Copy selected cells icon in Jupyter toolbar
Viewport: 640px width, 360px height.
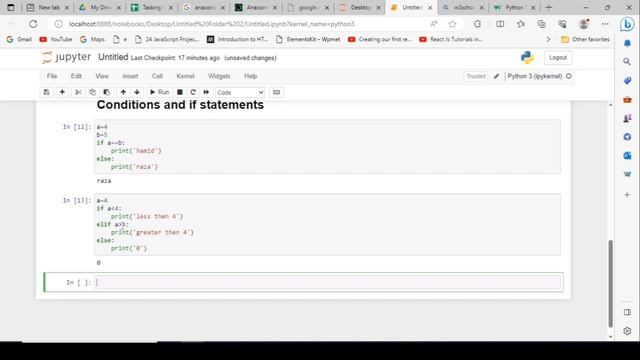(93, 92)
